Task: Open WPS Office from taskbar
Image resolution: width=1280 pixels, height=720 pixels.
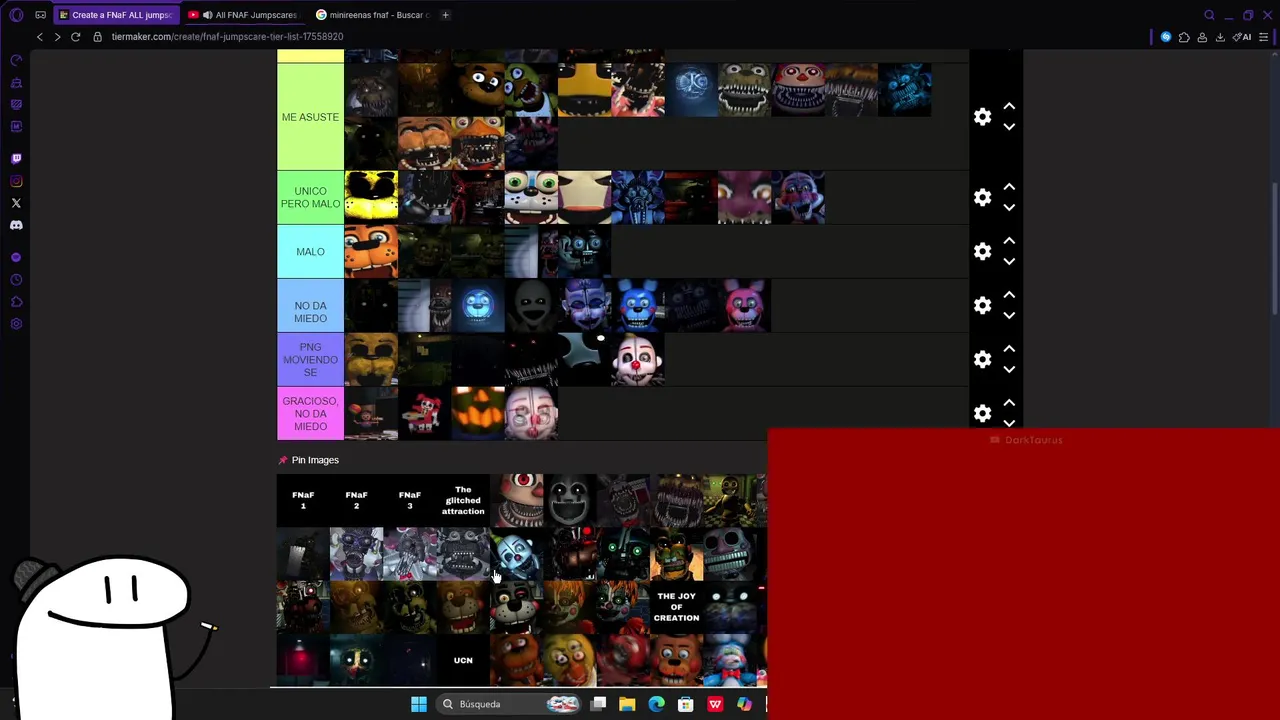Action: pyautogui.click(x=715, y=704)
